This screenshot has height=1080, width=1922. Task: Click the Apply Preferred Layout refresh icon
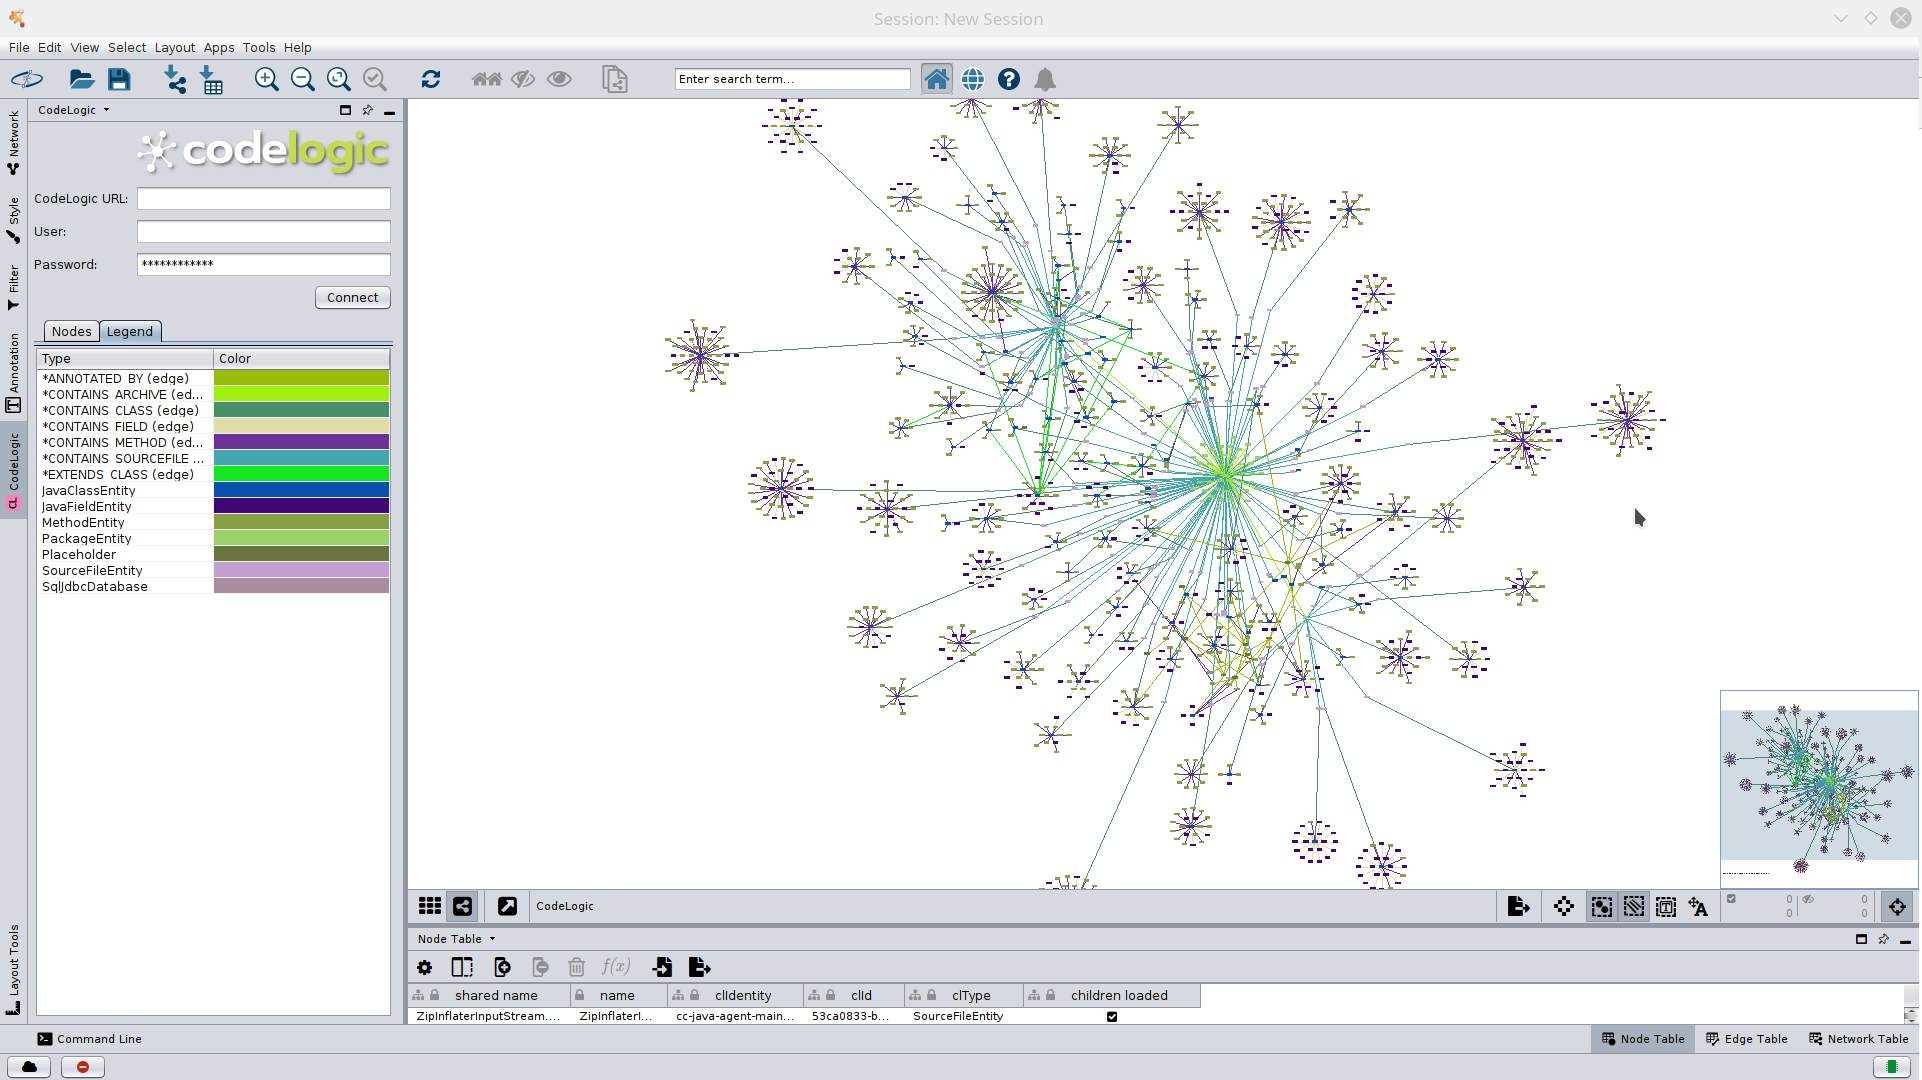click(x=431, y=79)
